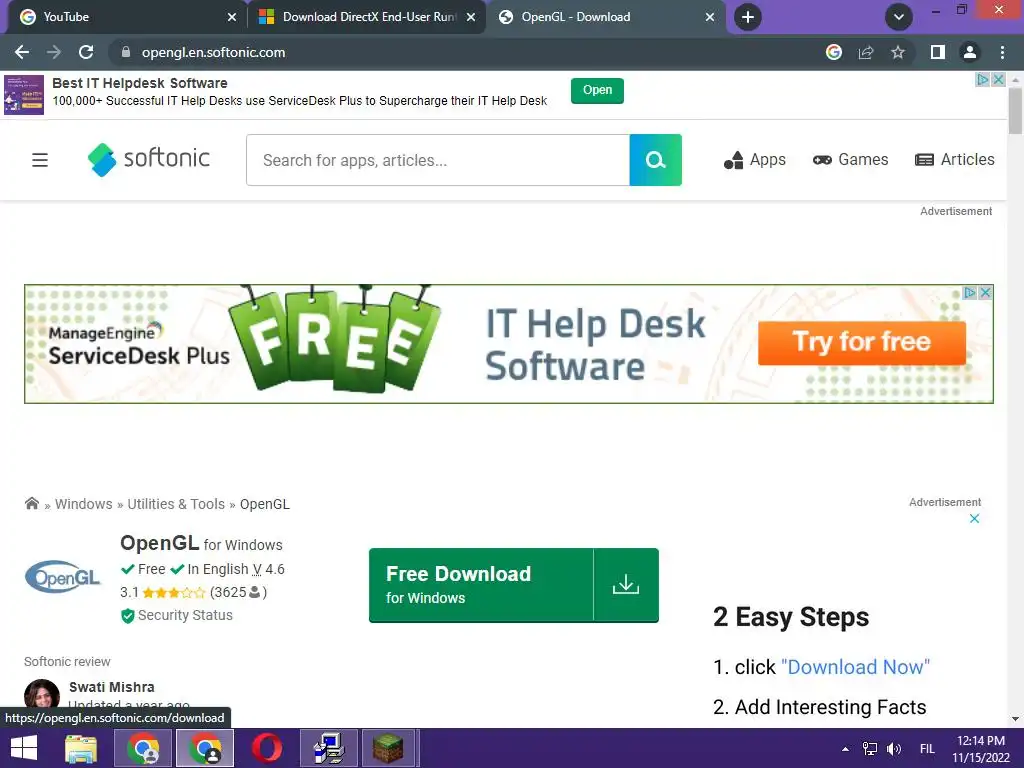Viewport: 1024px width, 768px height.
Task: Close the right-side advertisement with X
Action: pos(974,519)
